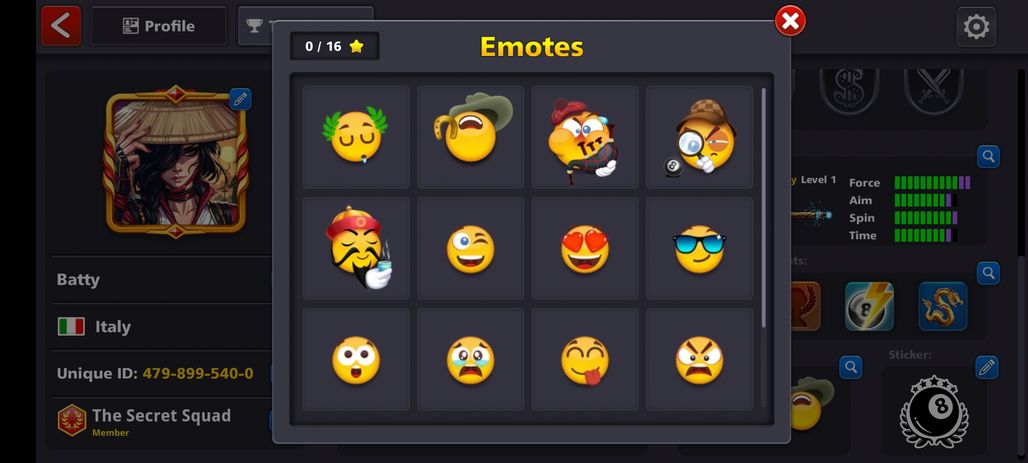Open settings gear in top corner
The image size is (1028, 463).
(x=976, y=26)
